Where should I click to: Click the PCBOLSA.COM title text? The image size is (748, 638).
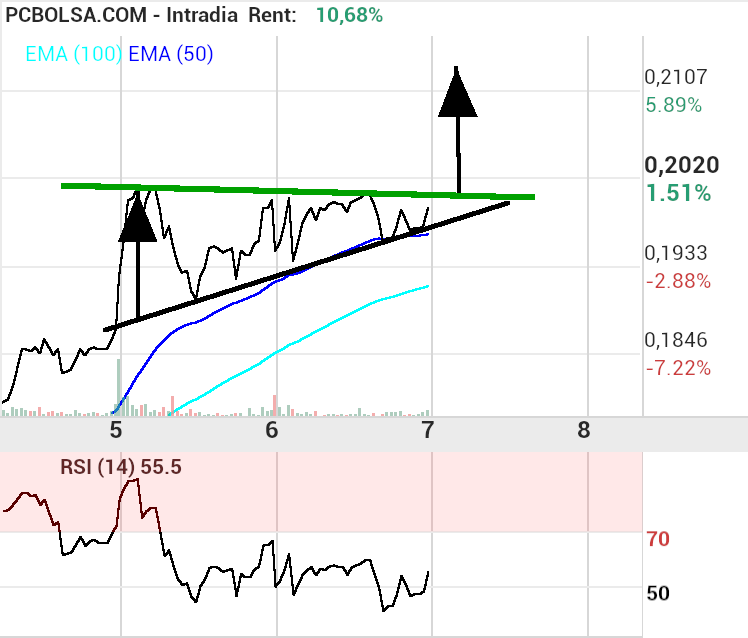(78, 15)
